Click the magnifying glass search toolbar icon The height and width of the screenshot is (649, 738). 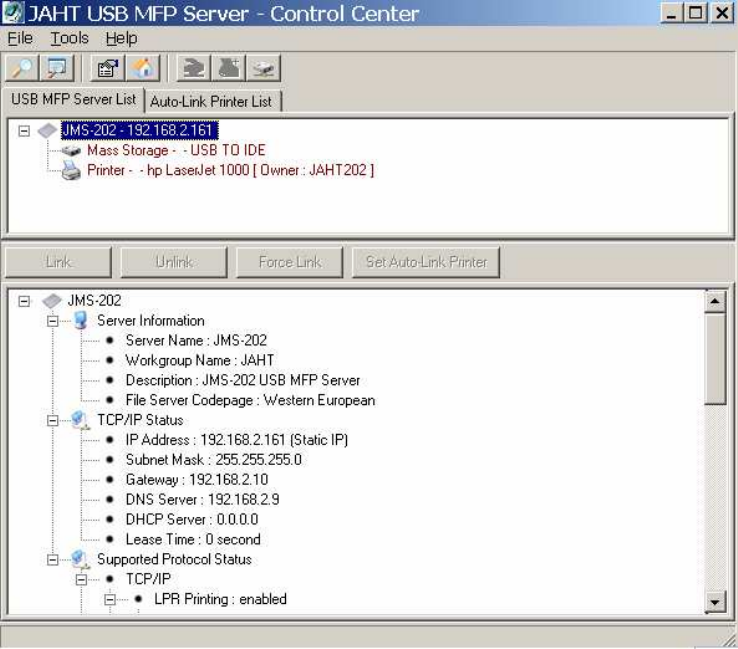click(x=20, y=68)
